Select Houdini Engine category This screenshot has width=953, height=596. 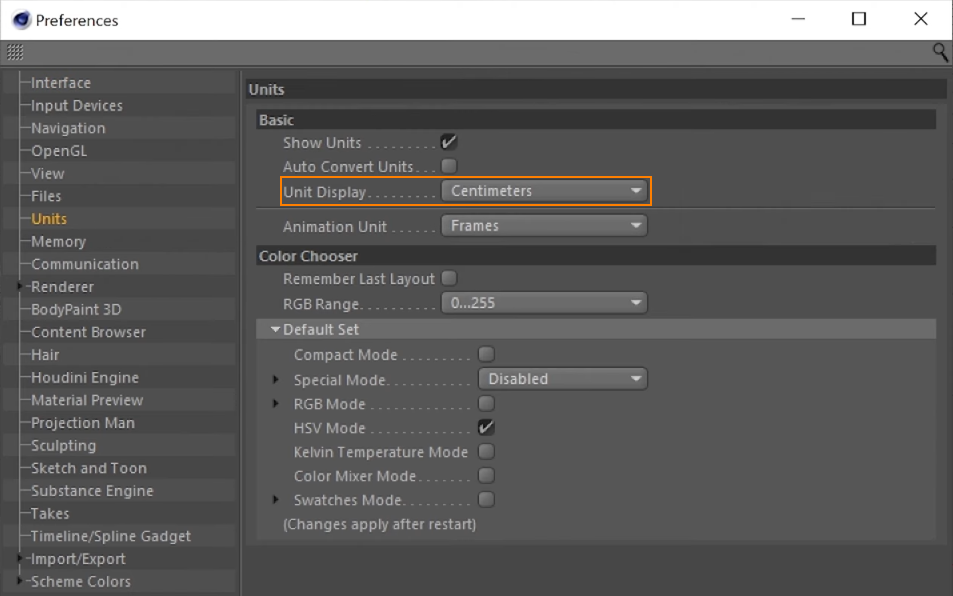(84, 377)
